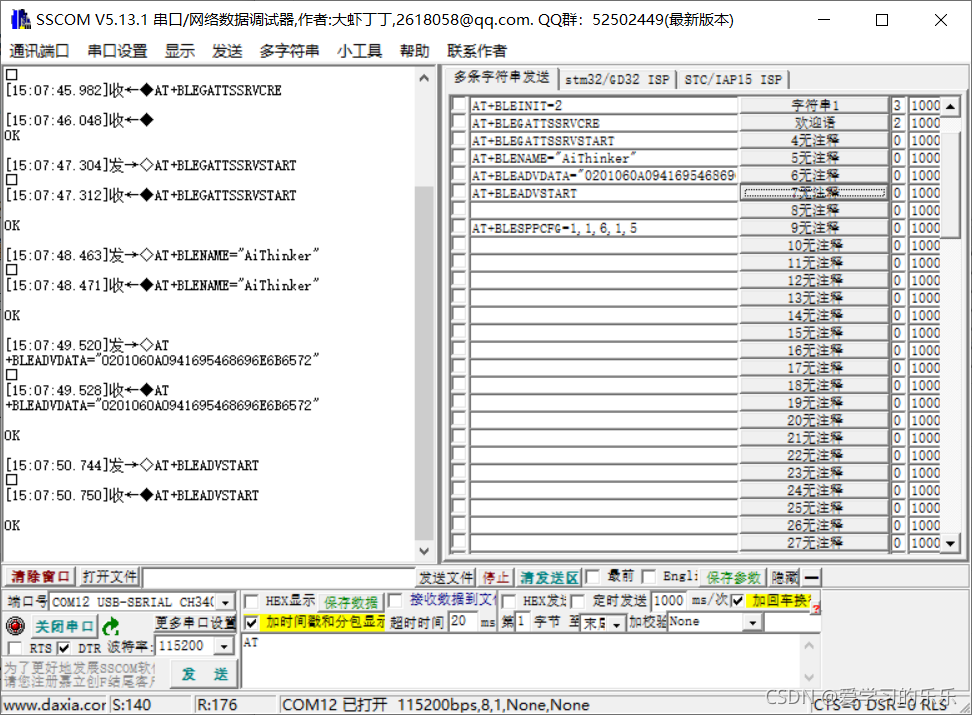972x715 pixels.
Task: Open the 串口设置 menu
Action: pyautogui.click(x=117, y=51)
